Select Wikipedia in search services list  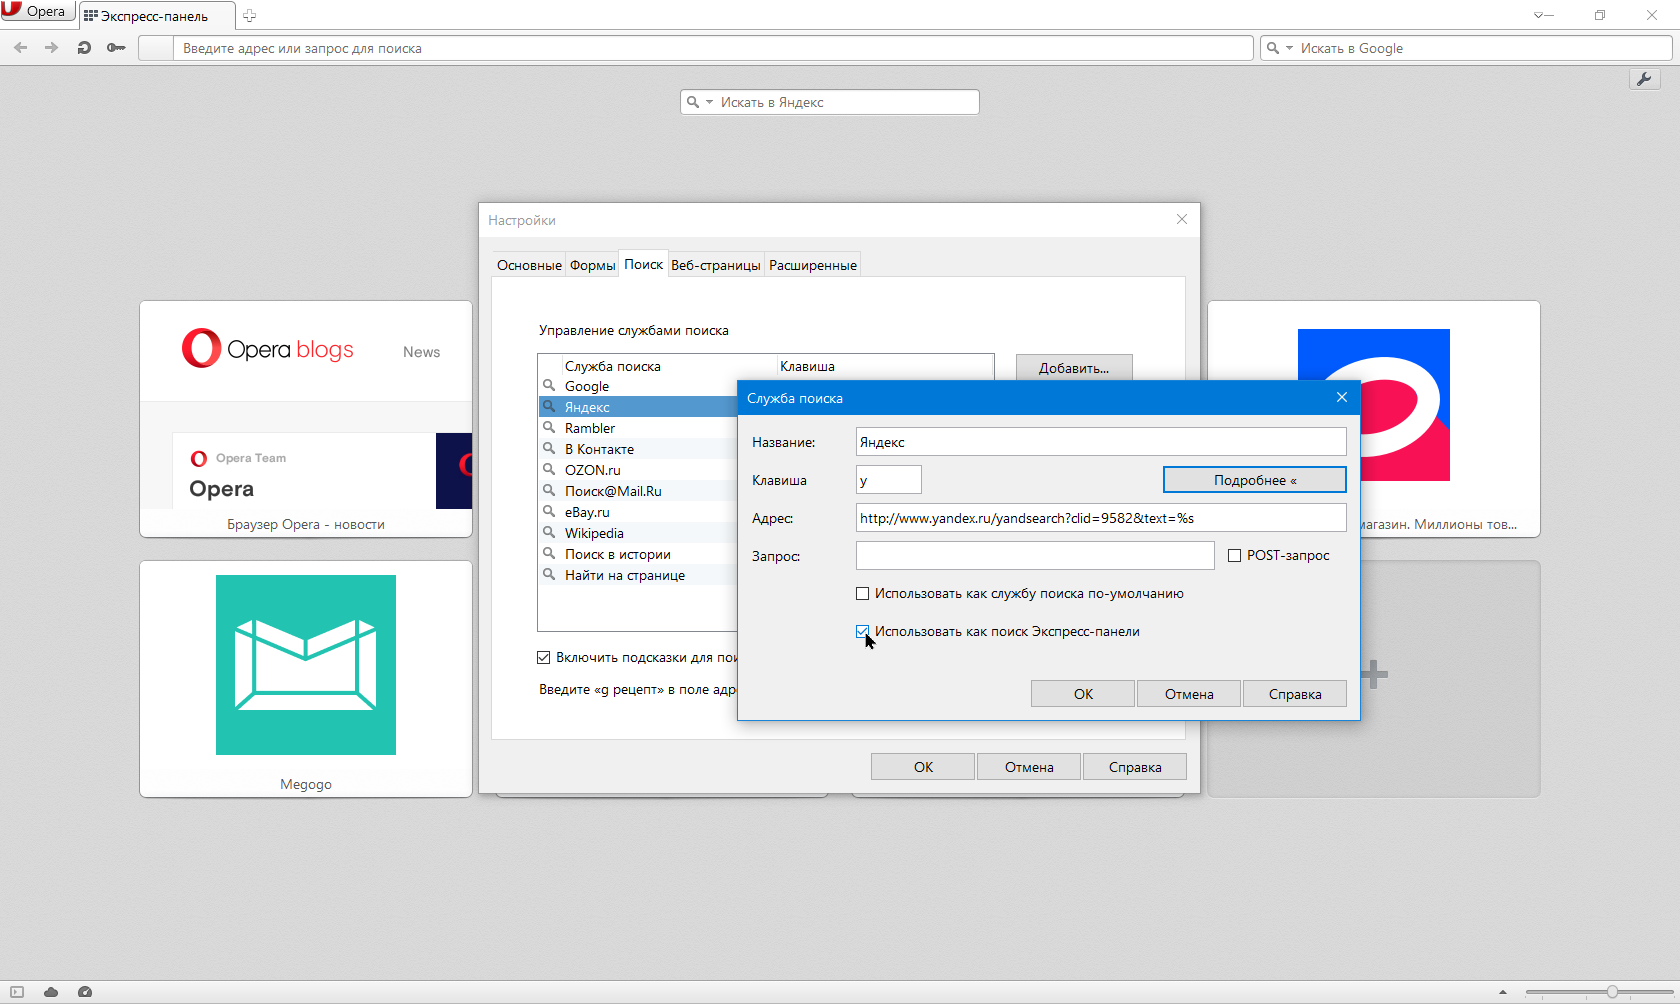pyautogui.click(x=638, y=533)
